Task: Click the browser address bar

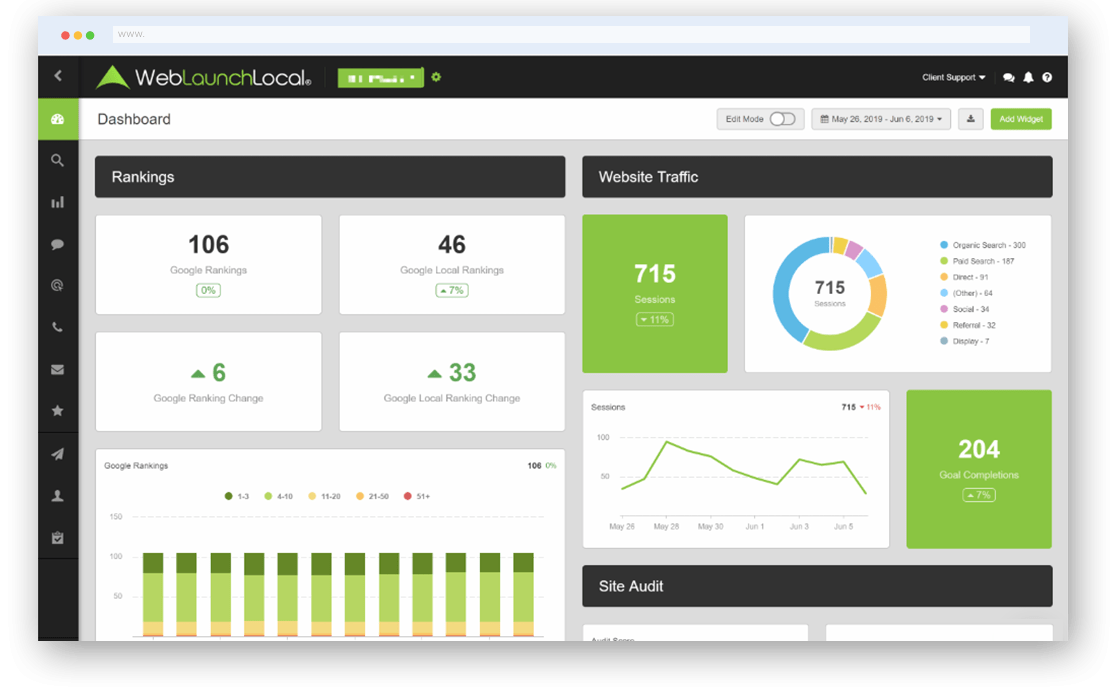Action: 571,34
